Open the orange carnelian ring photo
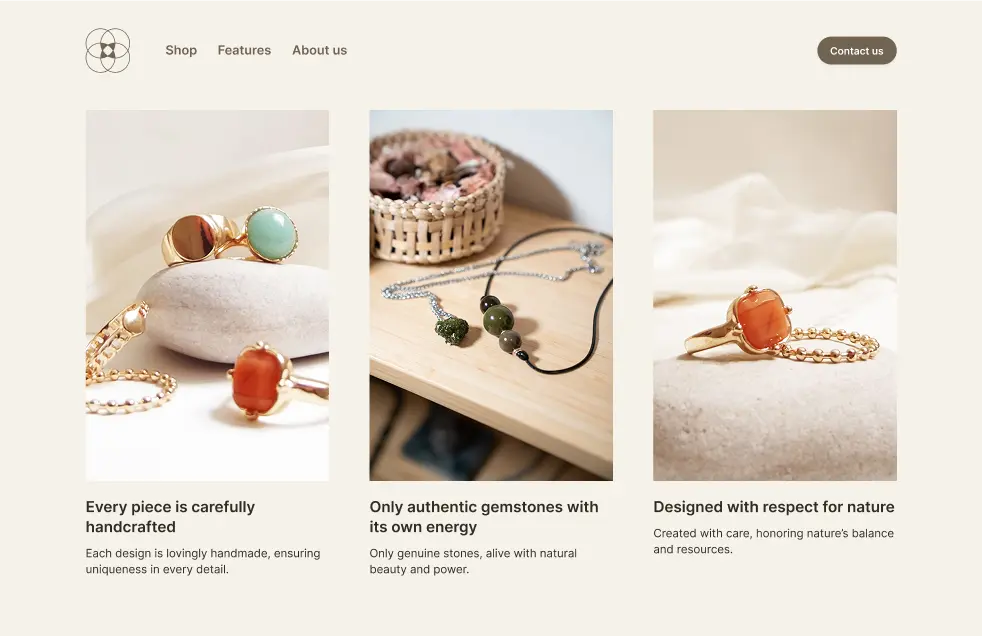The image size is (982, 636). point(775,295)
